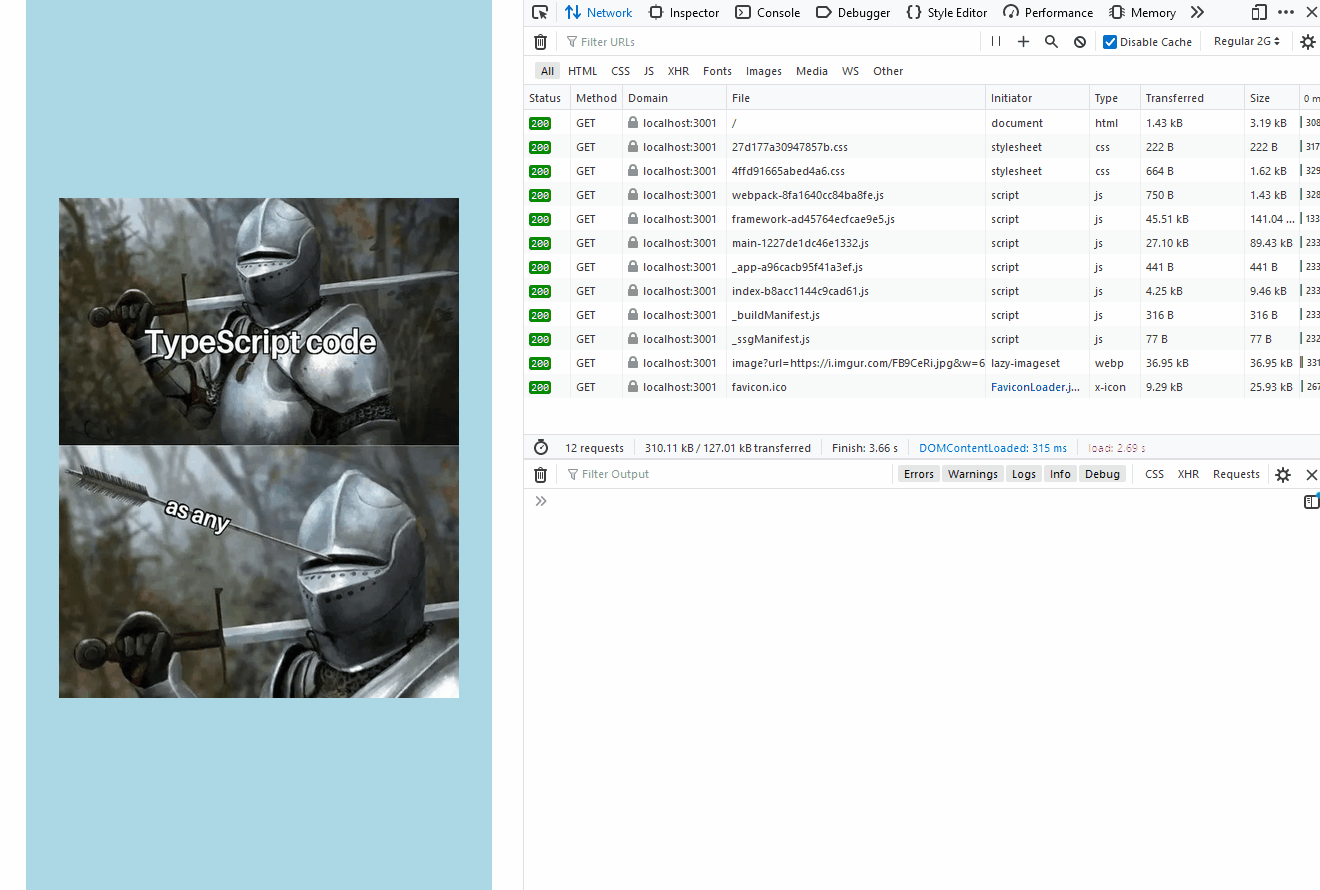Image resolution: width=1320 pixels, height=890 pixels.
Task: Open the DevTools meatball menu
Action: pyautogui.click(x=1285, y=12)
